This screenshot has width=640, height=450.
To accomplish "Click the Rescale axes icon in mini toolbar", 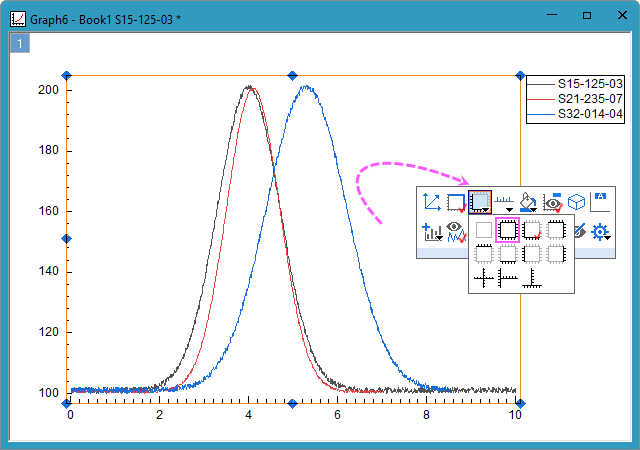I will point(432,202).
